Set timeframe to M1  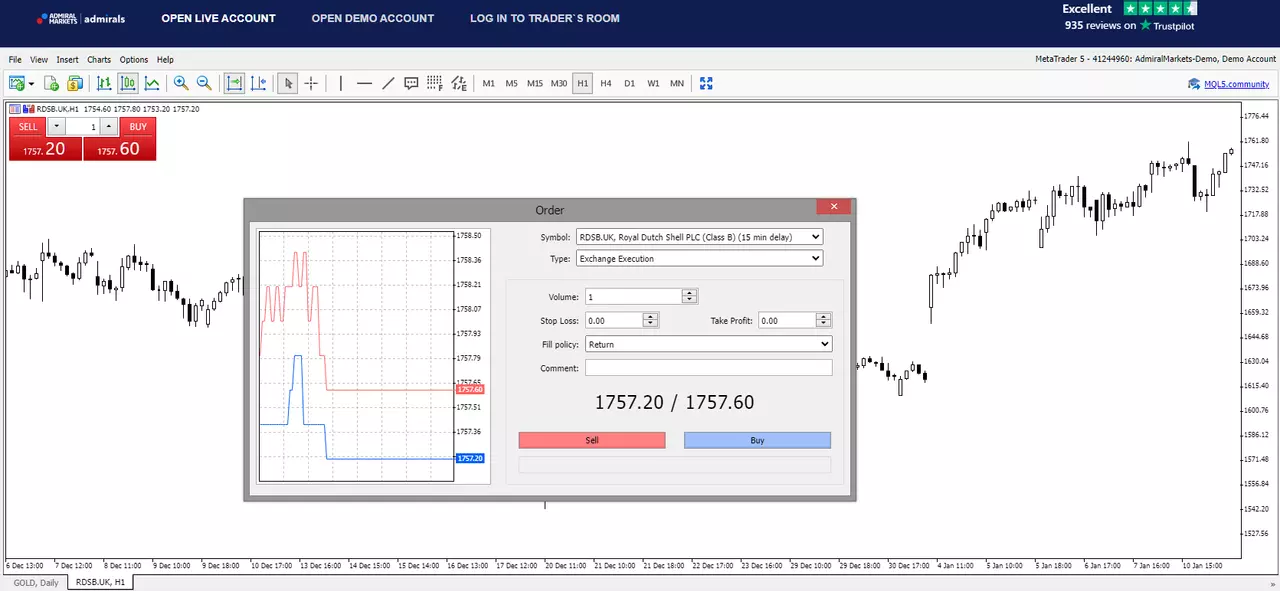[x=489, y=84]
